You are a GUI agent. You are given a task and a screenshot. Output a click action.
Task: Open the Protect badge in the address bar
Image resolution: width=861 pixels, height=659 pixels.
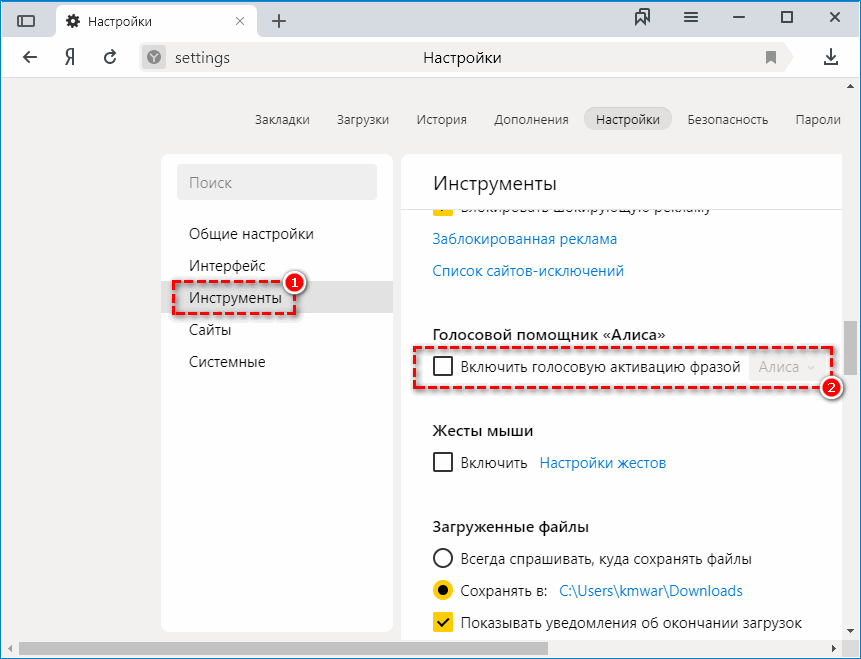point(152,57)
